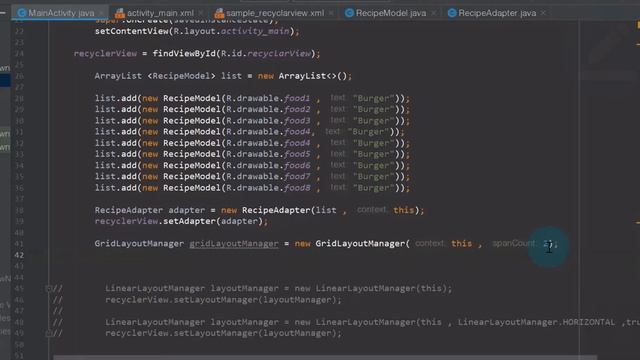
Task: Click the RecipeAdapter.java class icon
Action: coord(452,13)
